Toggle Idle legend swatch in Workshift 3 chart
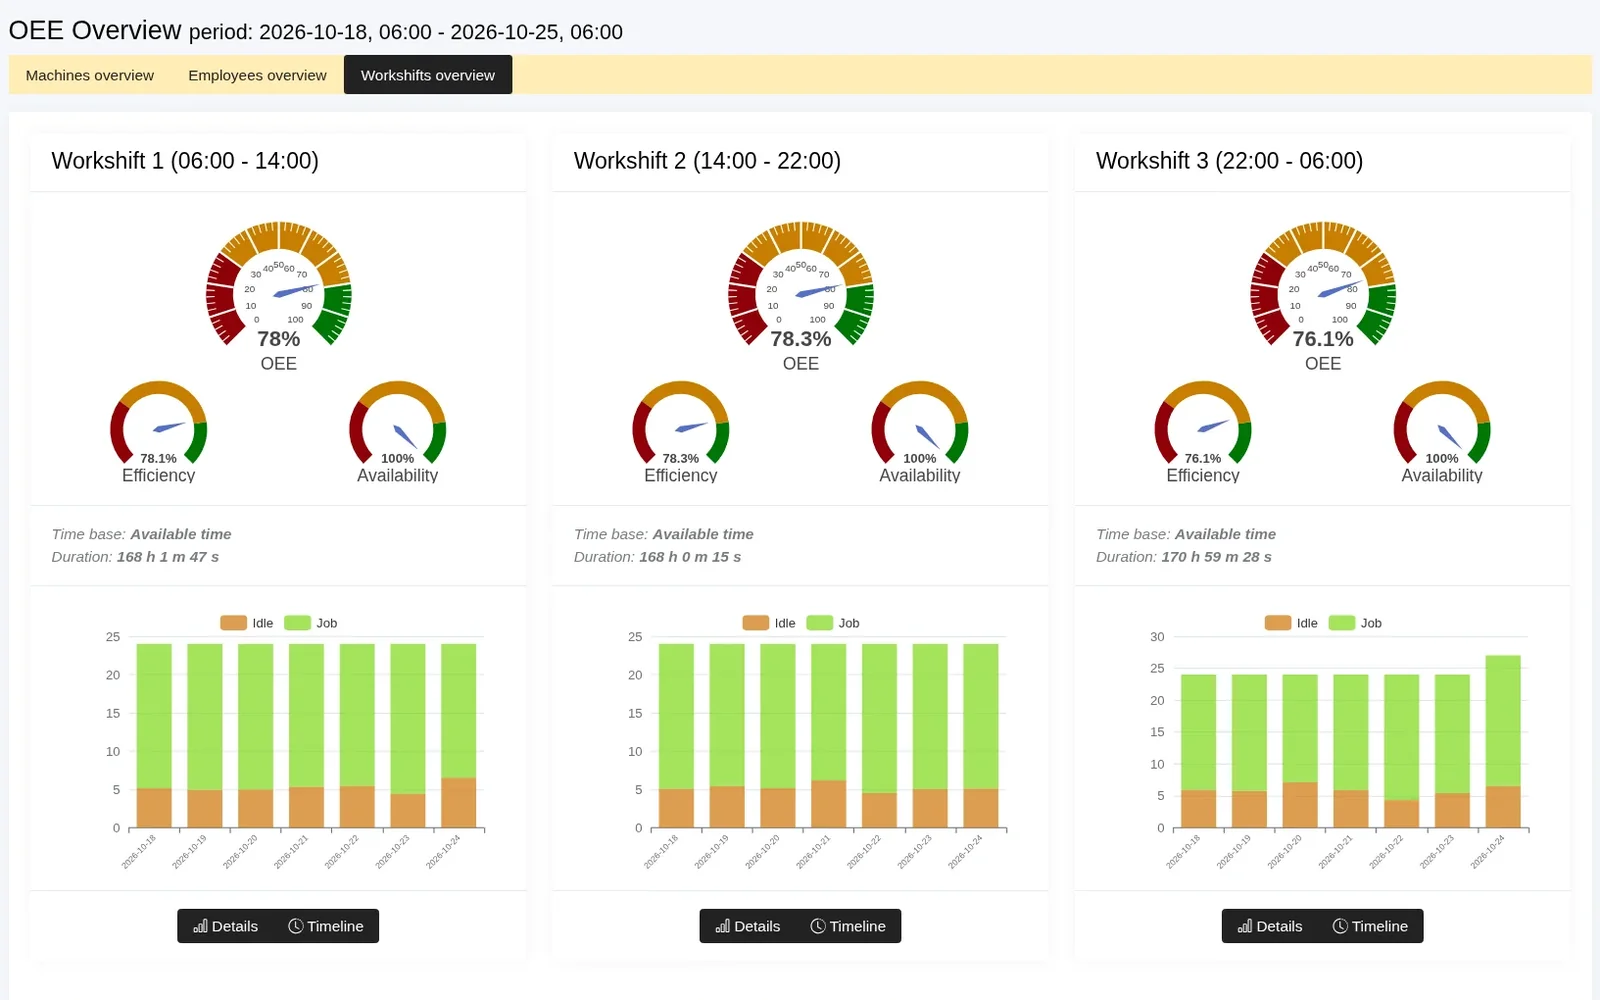 [1277, 623]
